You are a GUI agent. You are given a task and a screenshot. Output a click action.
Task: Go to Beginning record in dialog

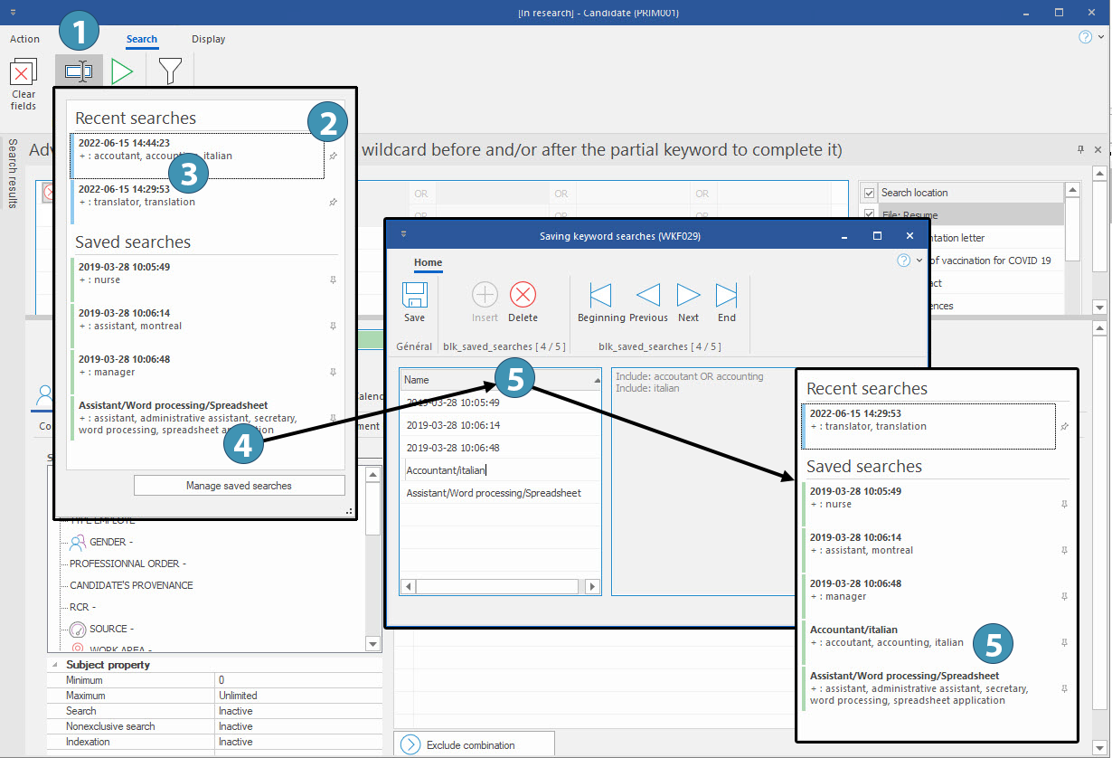tap(600, 295)
